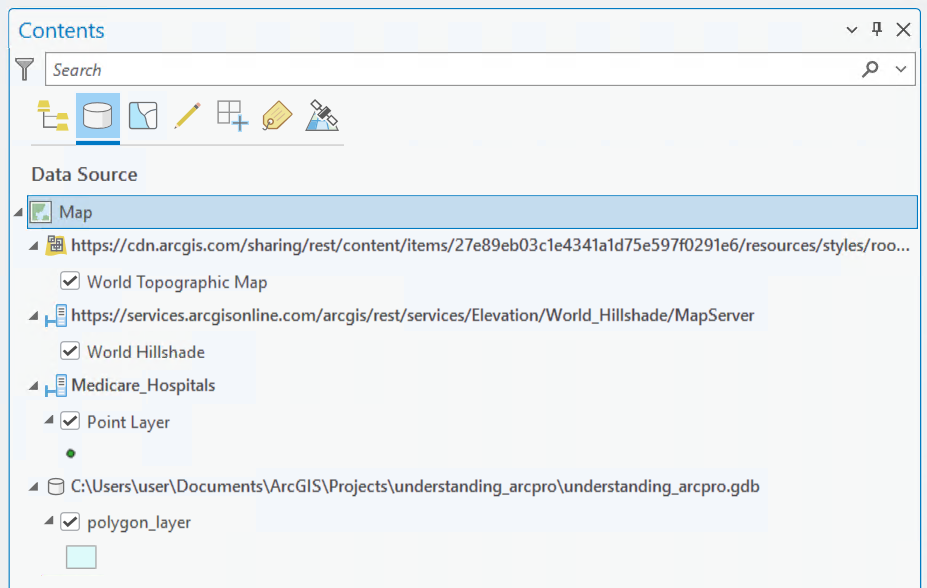This screenshot has width=927, height=588.
Task: Select Medicare_Hospitals source name
Action: (143, 385)
